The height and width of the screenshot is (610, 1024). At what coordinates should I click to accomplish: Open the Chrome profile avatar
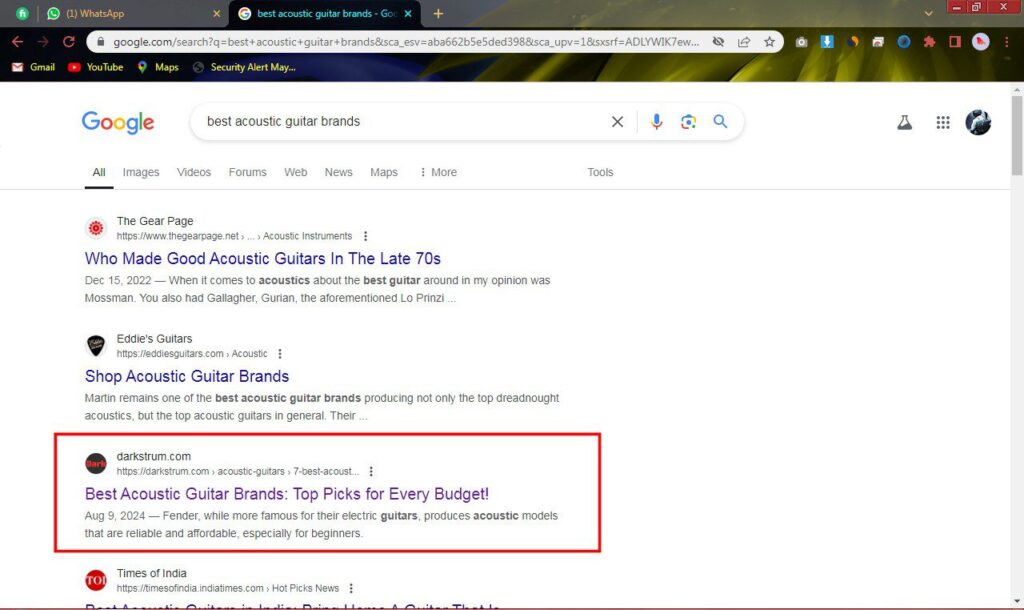point(980,42)
